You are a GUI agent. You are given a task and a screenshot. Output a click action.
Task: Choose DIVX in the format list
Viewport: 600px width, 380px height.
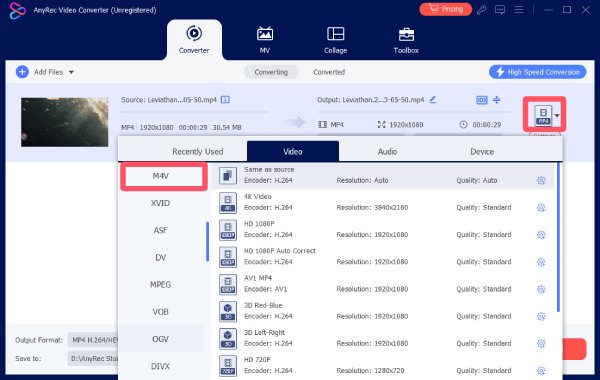(160, 366)
